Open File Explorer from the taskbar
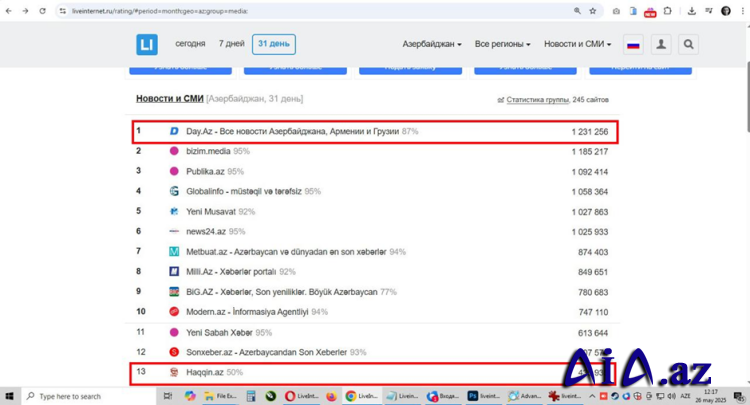 221,396
